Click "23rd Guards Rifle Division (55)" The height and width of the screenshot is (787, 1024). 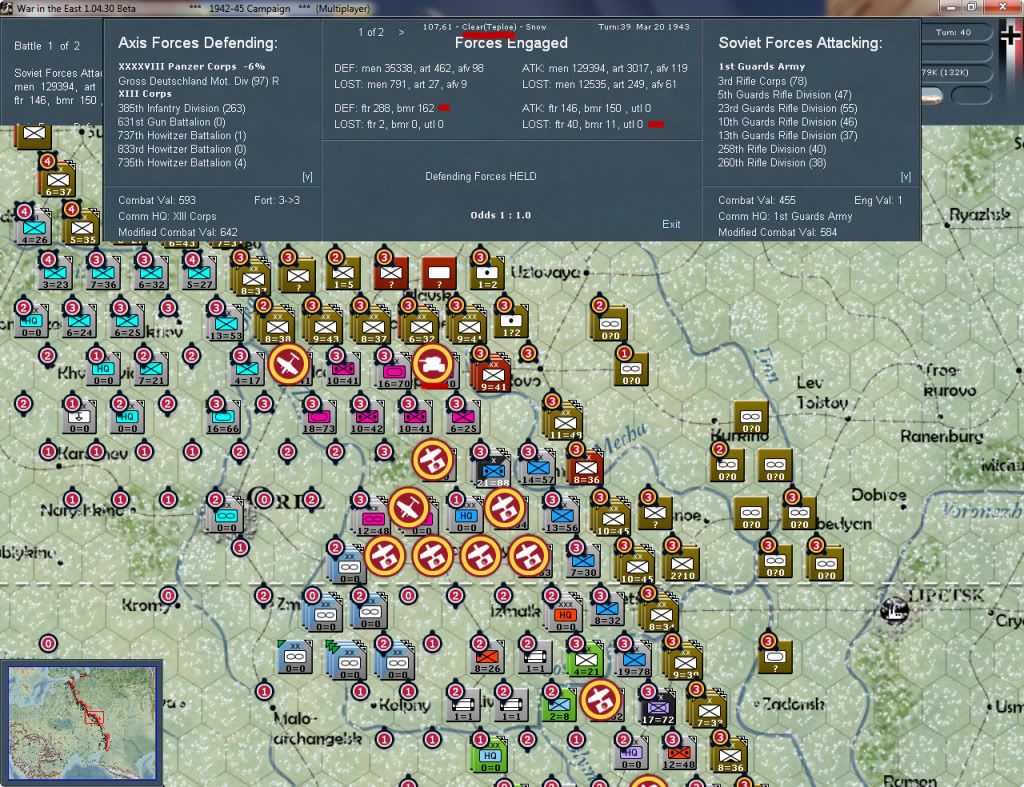788,108
